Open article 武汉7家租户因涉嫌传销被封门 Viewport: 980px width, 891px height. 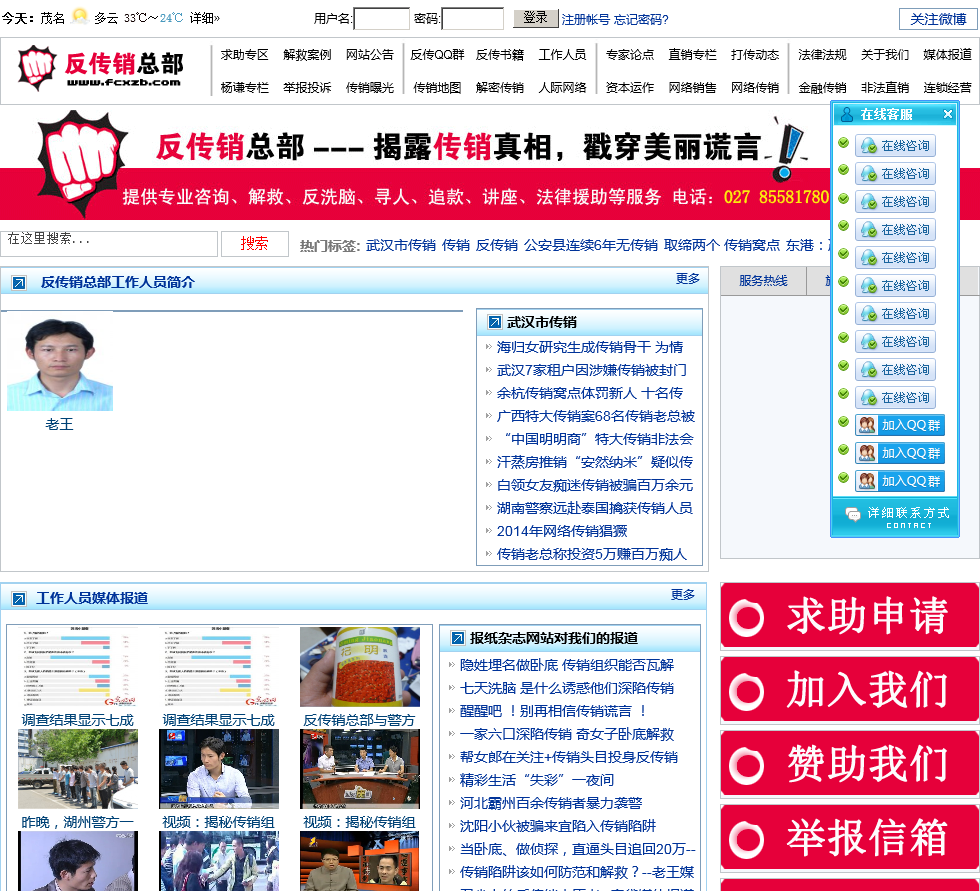coord(591,371)
